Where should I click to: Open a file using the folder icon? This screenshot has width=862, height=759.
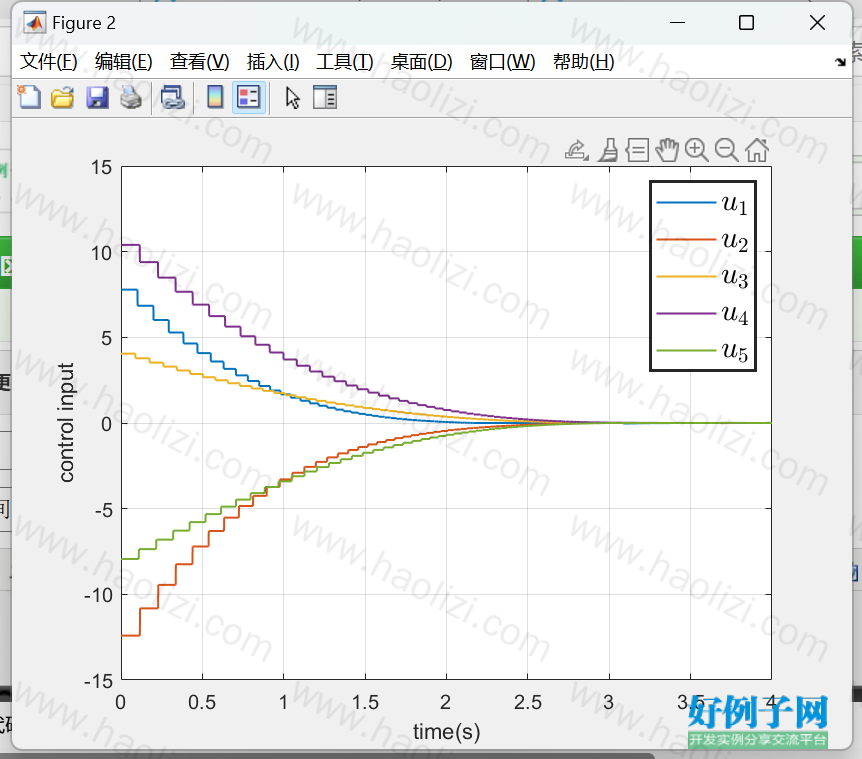point(63,97)
